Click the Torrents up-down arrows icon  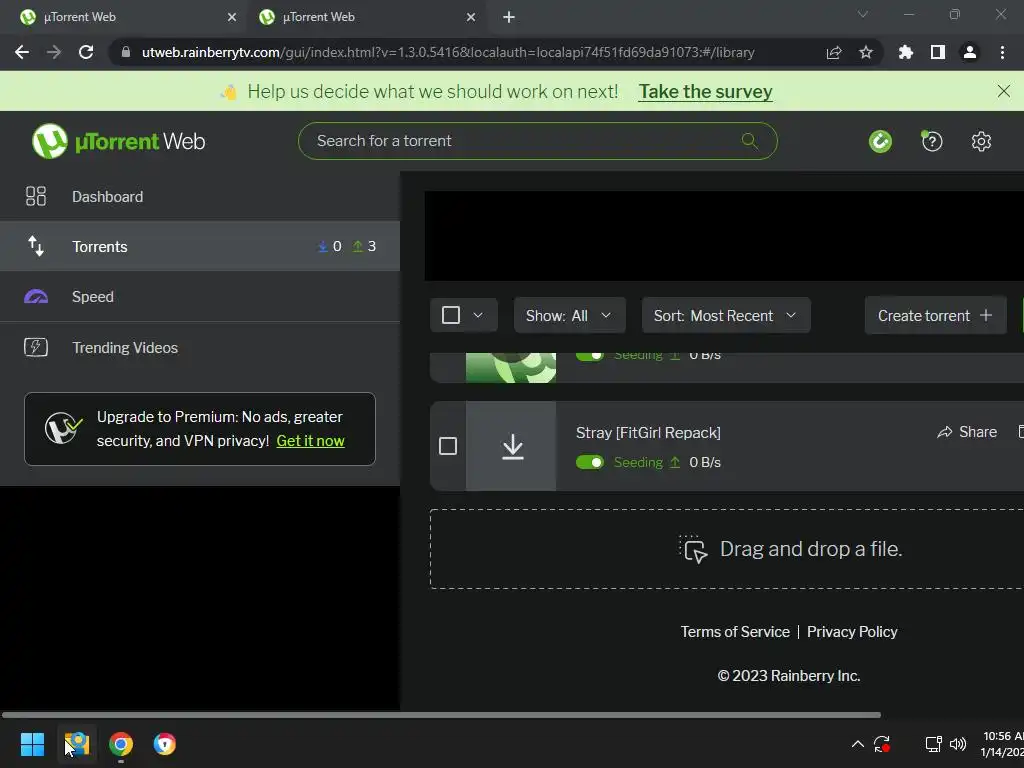click(x=36, y=246)
